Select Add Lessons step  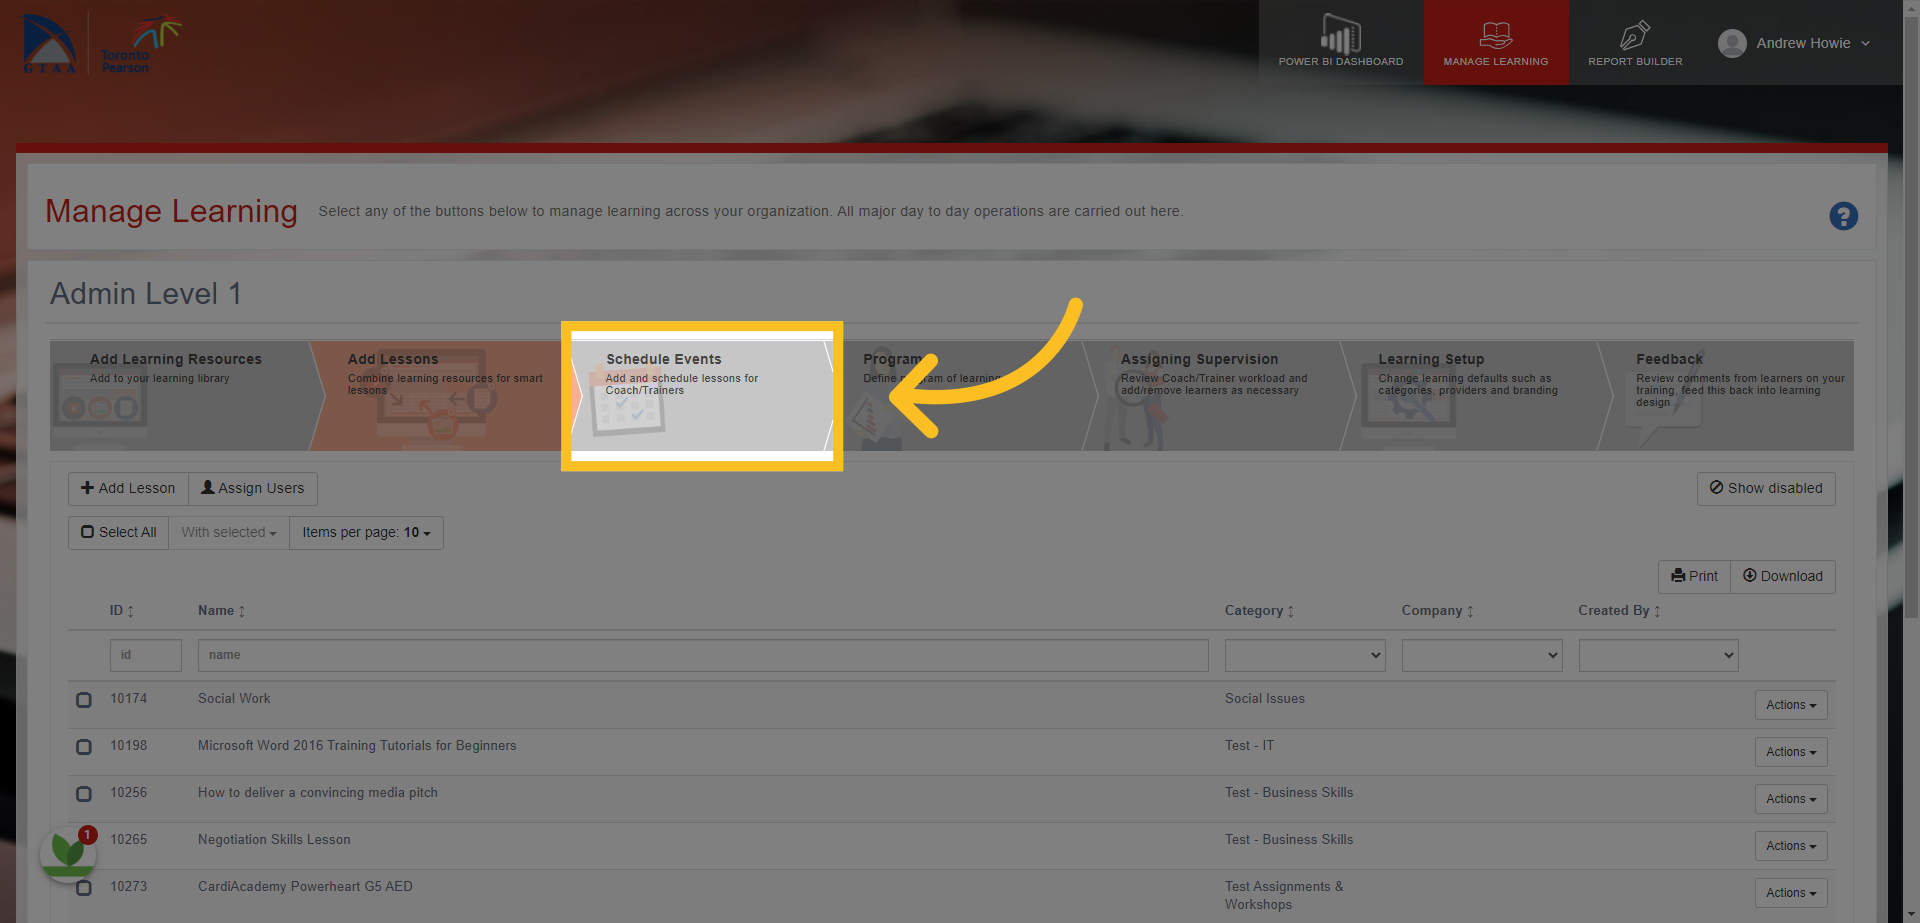pos(442,395)
